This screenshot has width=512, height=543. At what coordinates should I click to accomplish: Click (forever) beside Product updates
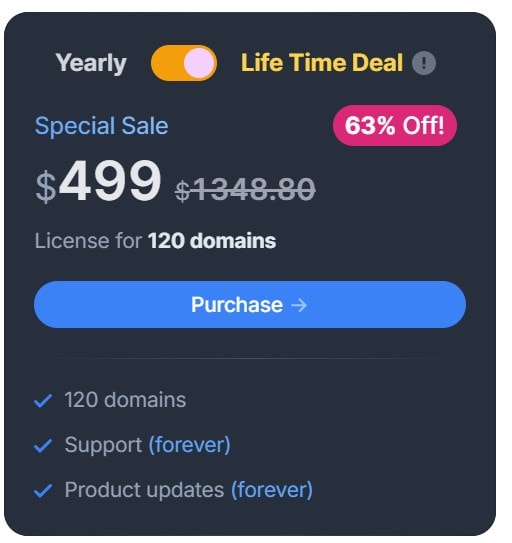click(272, 490)
